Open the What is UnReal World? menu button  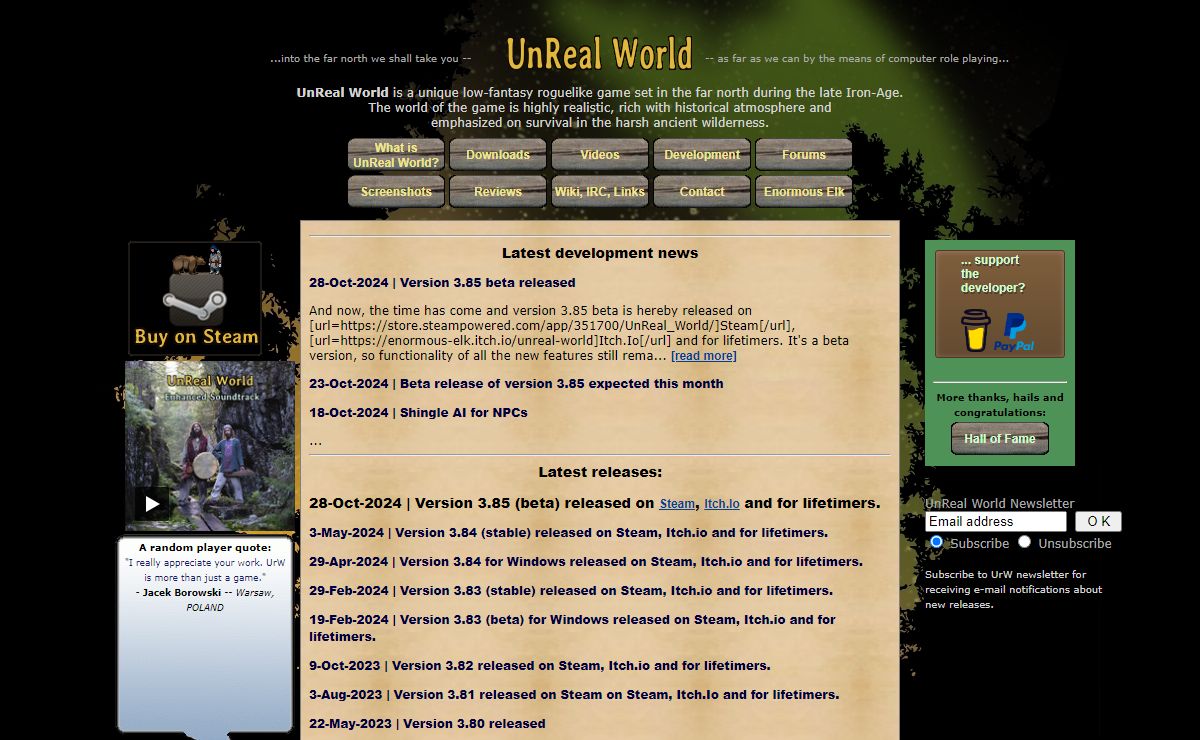[x=396, y=155]
